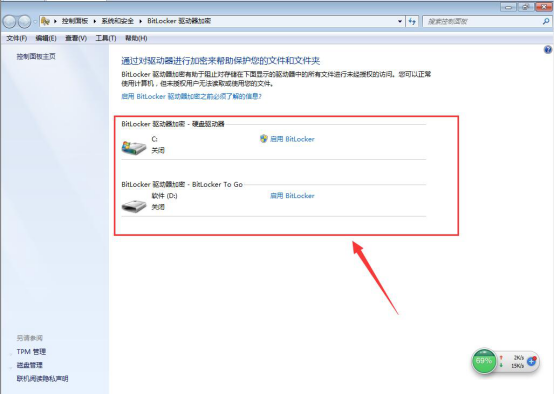Open the BitLocker pre-enable information link
This screenshot has height=394, width=554.
(191, 96)
